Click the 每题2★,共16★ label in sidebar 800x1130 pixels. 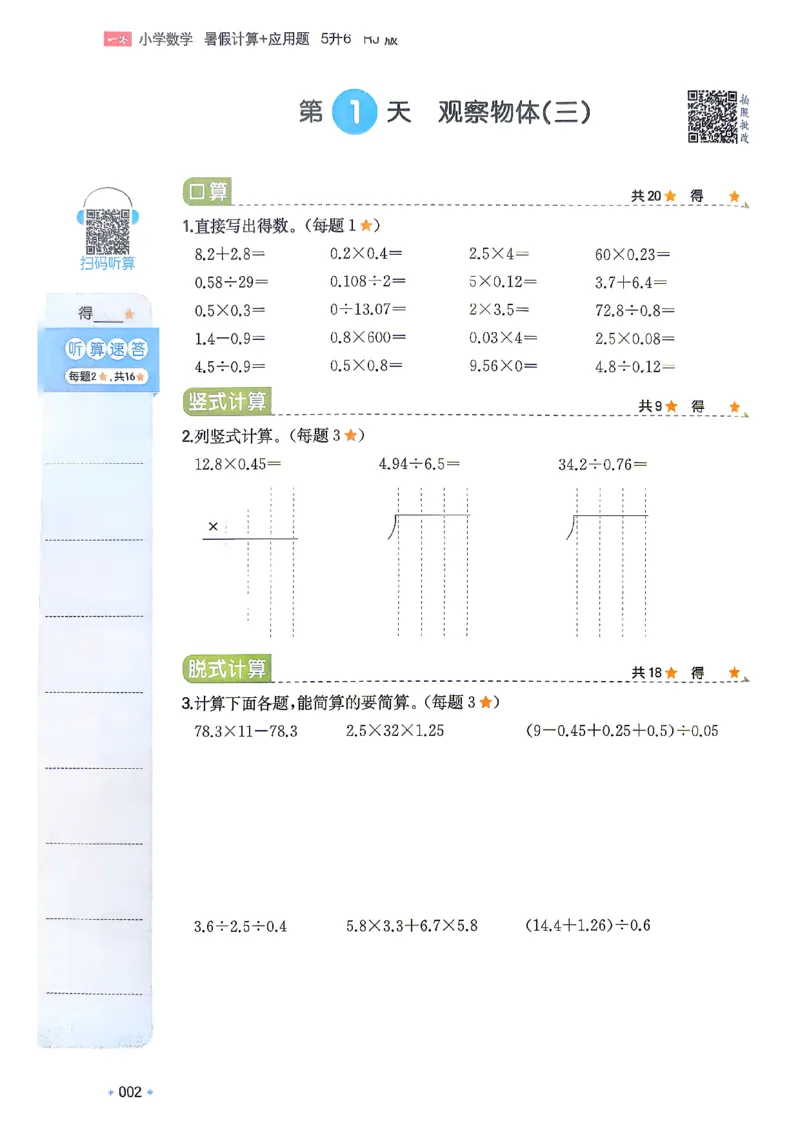(x=107, y=376)
